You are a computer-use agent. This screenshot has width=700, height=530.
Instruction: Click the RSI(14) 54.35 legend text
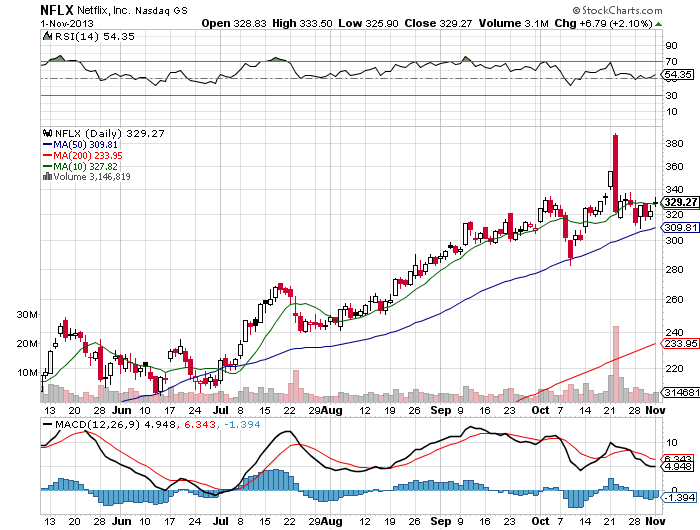pos(95,37)
